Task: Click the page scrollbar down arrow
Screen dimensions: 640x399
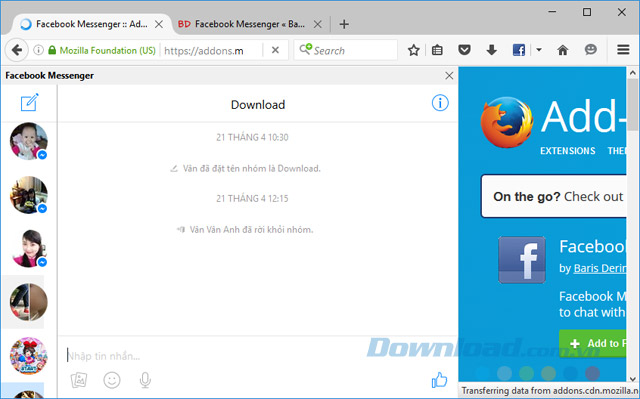Action: pyautogui.click(x=633, y=379)
